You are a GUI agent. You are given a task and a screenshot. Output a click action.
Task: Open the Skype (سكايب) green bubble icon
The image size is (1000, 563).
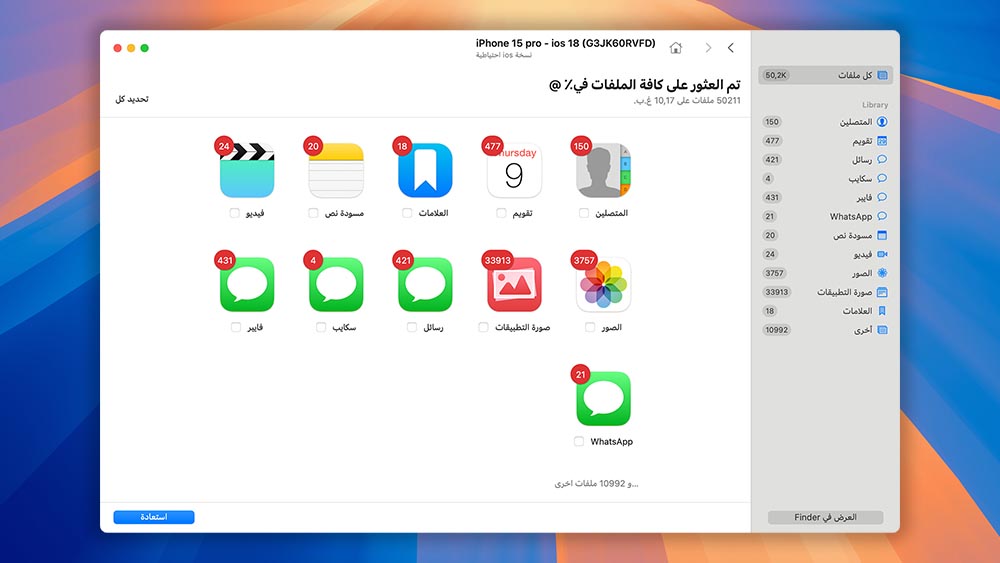click(336, 284)
